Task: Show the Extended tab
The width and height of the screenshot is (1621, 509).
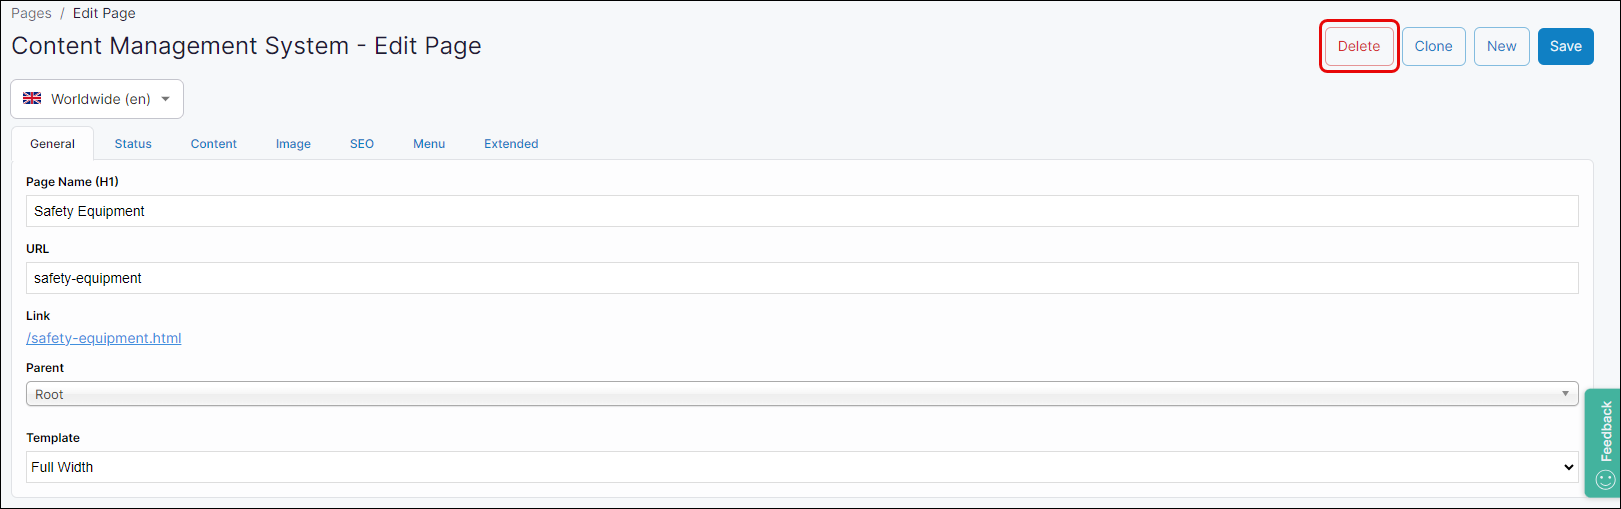Action: point(511,144)
